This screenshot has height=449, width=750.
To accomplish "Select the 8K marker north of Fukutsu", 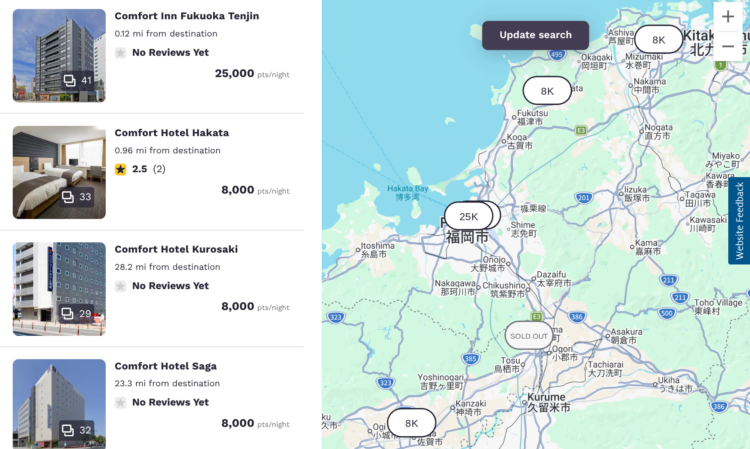I will [x=547, y=91].
